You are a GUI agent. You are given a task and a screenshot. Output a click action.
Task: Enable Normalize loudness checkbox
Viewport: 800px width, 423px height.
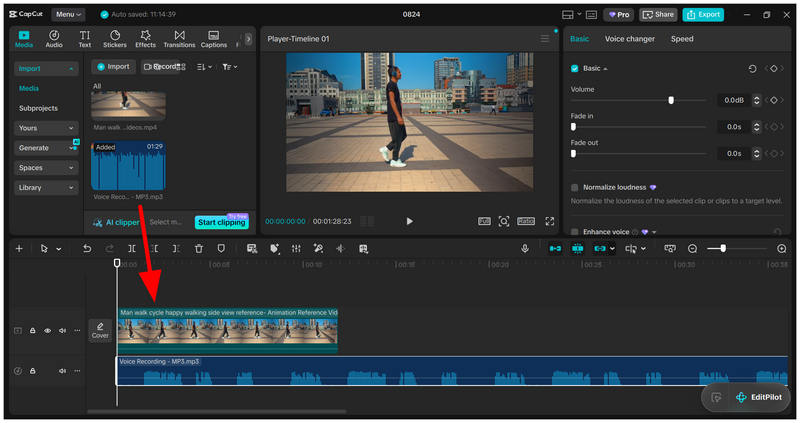[x=574, y=187]
